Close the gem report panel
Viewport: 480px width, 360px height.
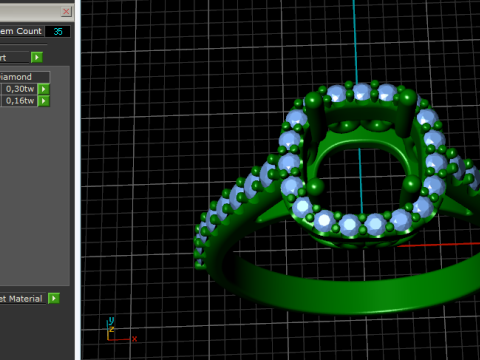[x=66, y=12]
